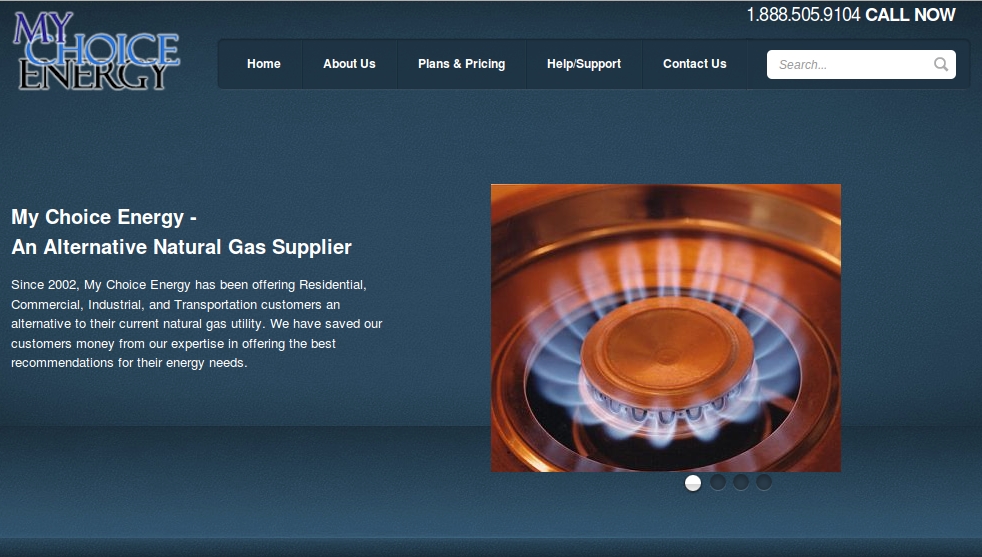The height and width of the screenshot is (557, 982).
Task: Open the Help/Support menu item
Action: point(584,64)
